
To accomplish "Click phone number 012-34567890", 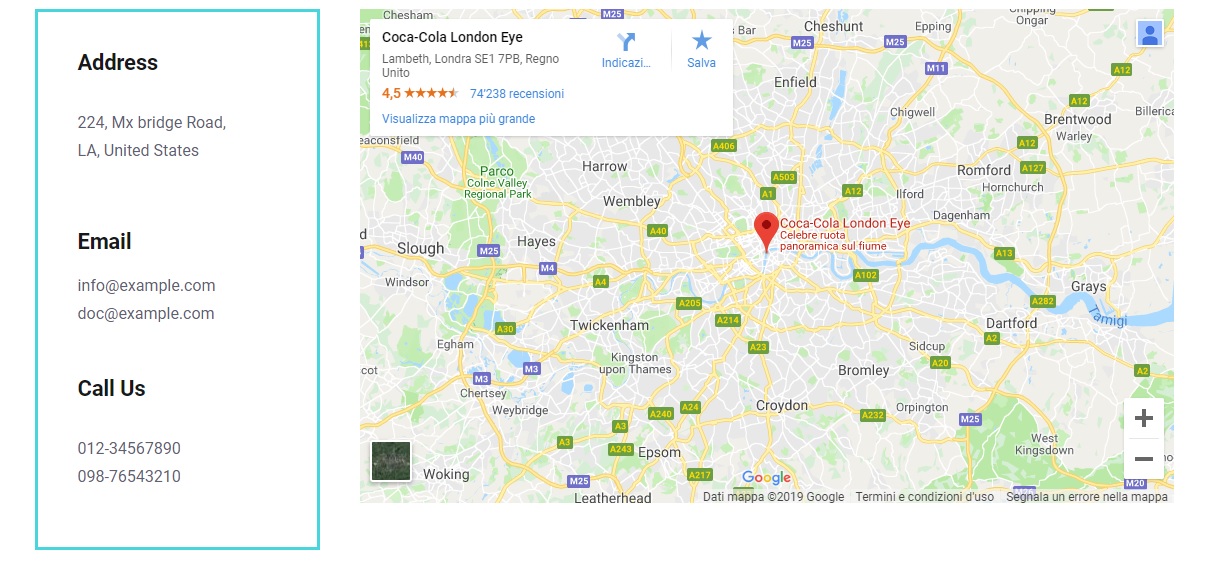I will click(x=129, y=448).
